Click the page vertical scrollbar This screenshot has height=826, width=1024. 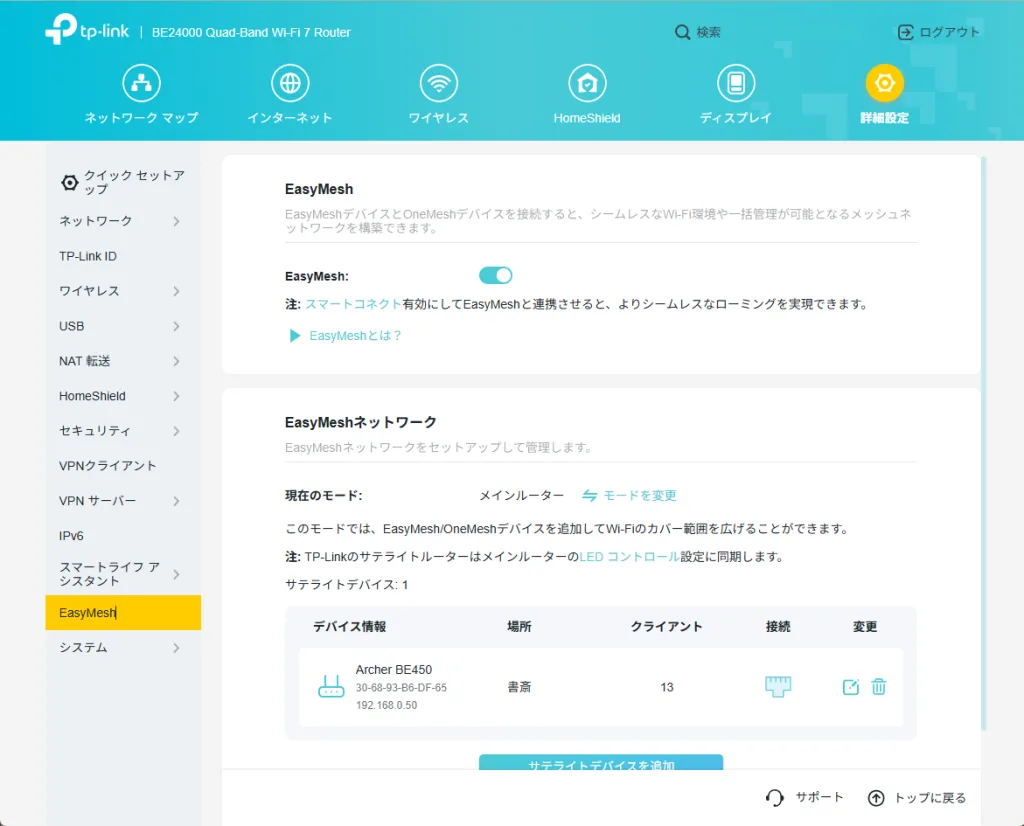[984, 444]
